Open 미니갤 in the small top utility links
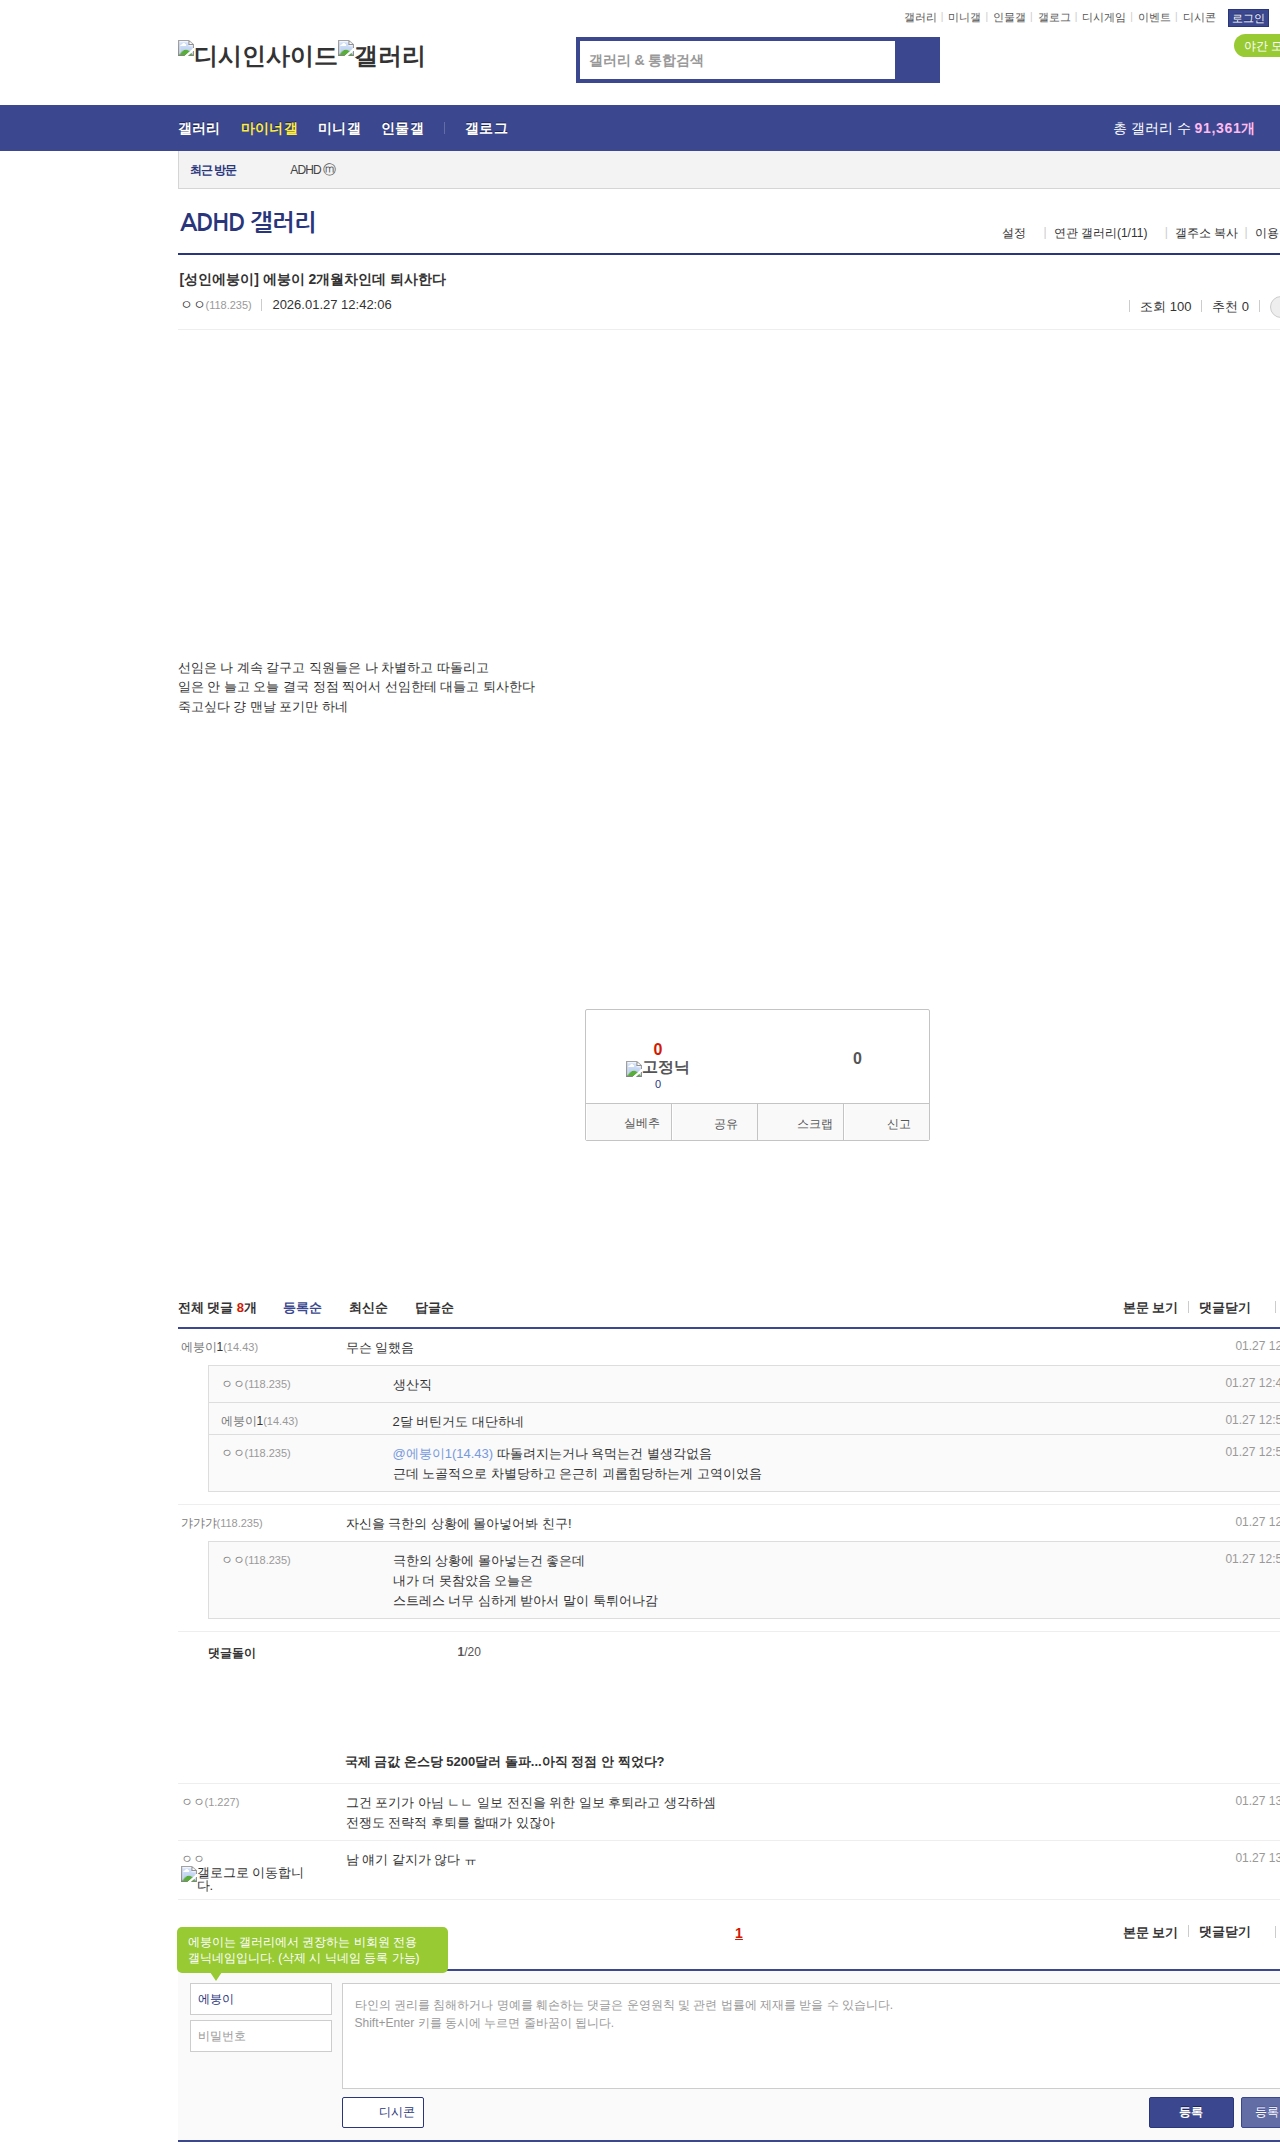 pyautogui.click(x=964, y=18)
